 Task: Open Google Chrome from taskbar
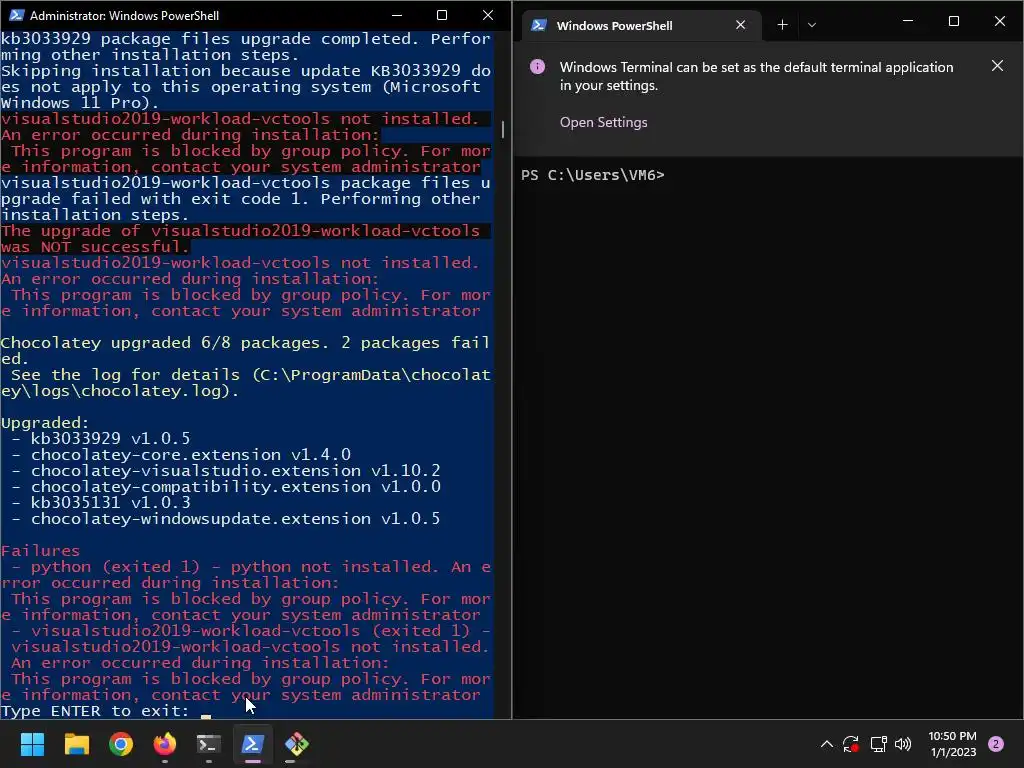tap(121, 744)
